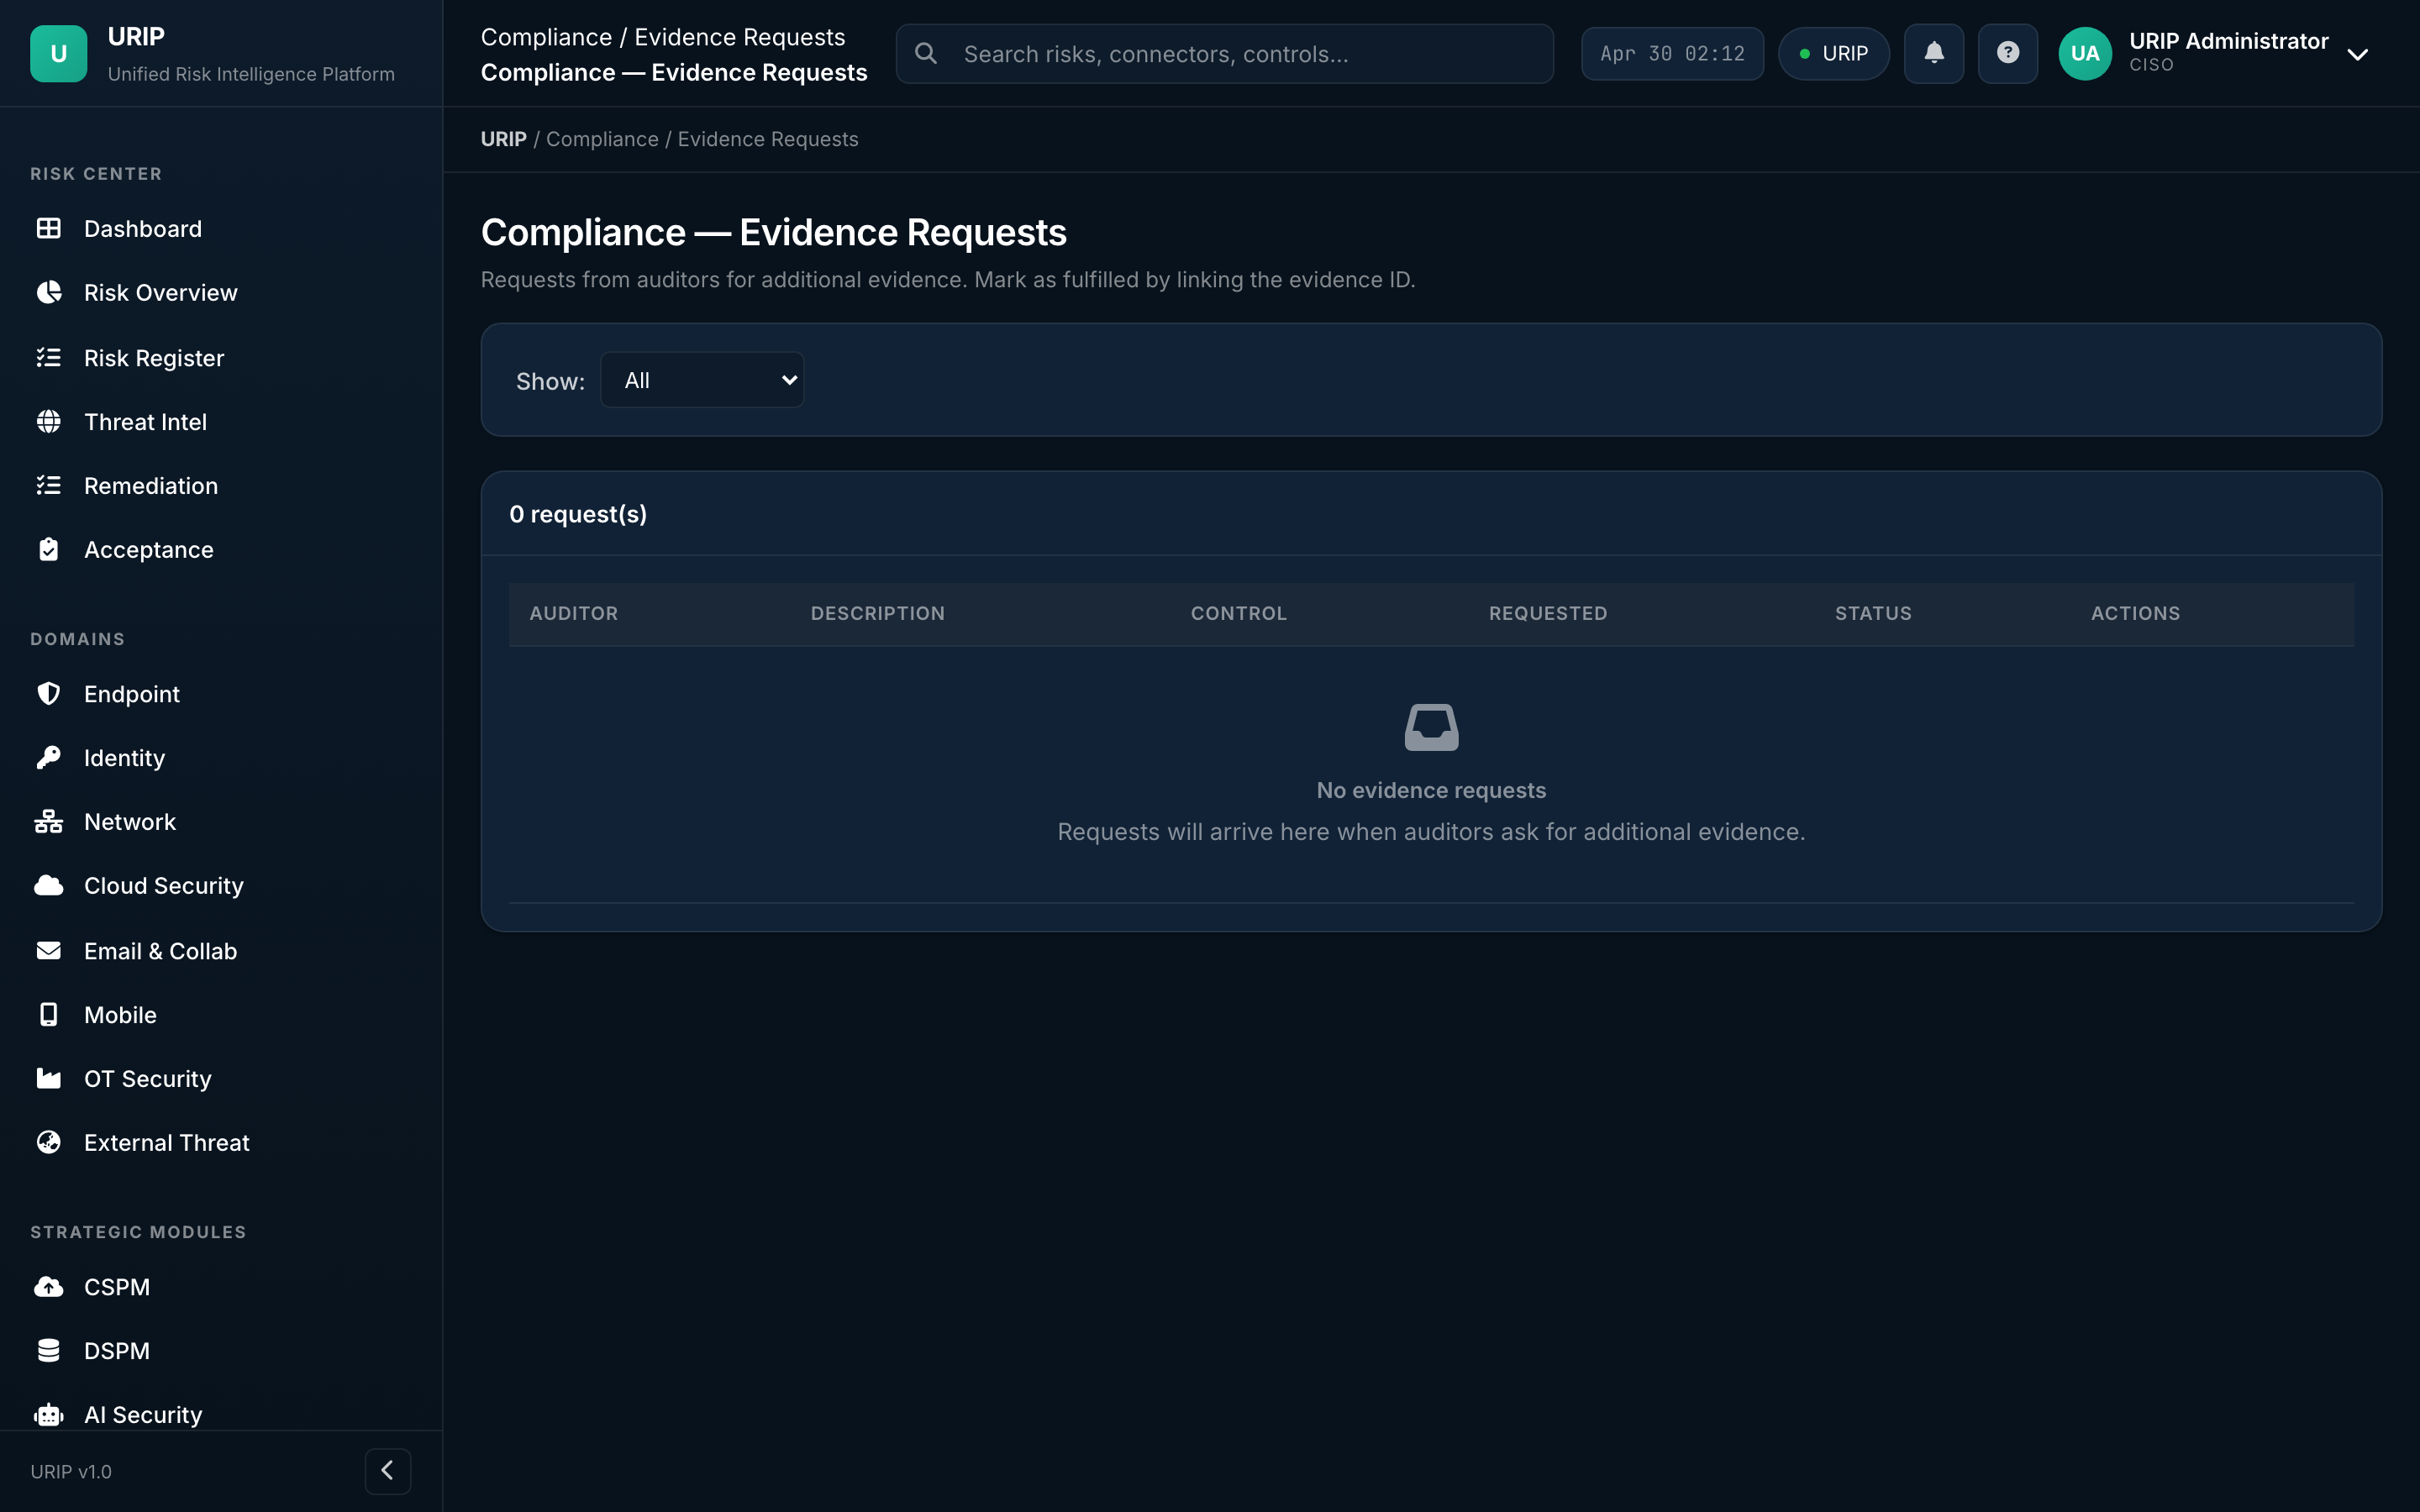Open the Network domain
The height and width of the screenshot is (1512, 2420).
220,822
